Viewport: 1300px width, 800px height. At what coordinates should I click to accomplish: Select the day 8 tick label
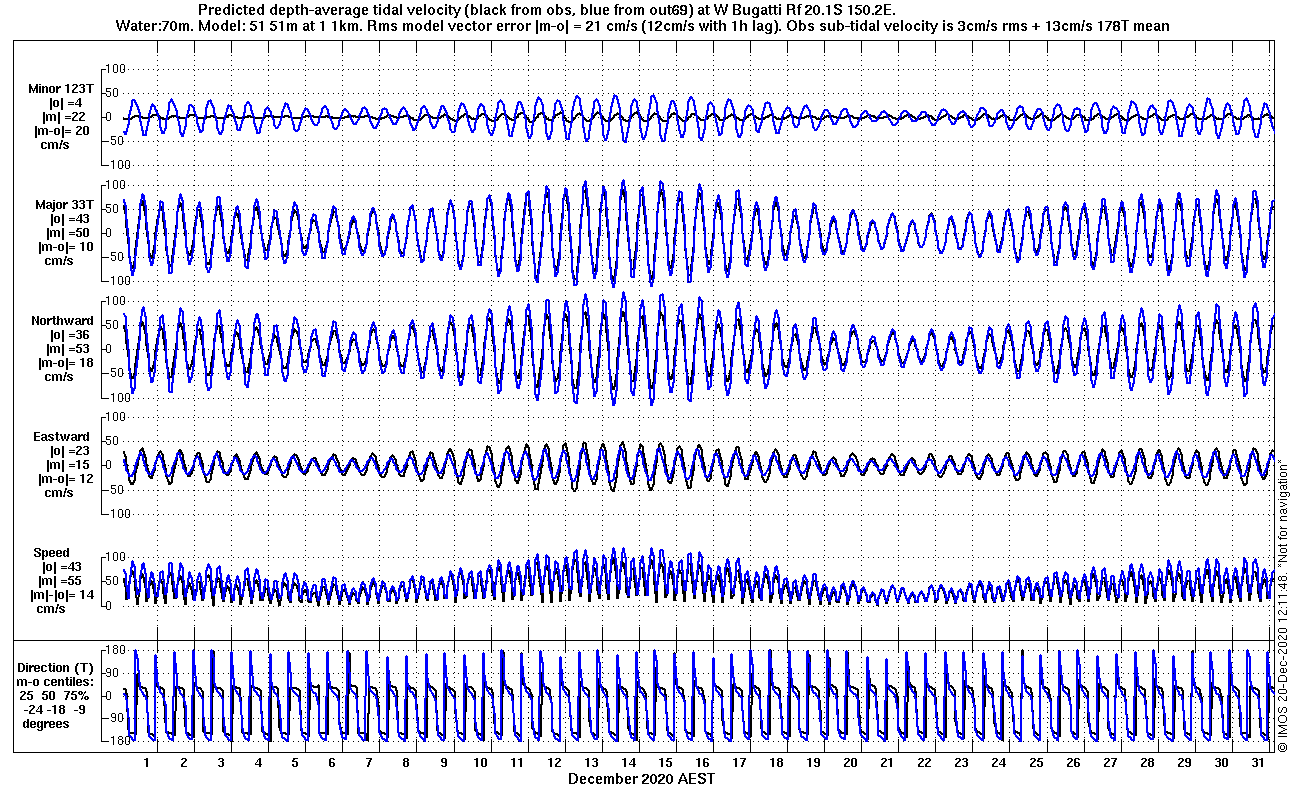click(x=406, y=762)
